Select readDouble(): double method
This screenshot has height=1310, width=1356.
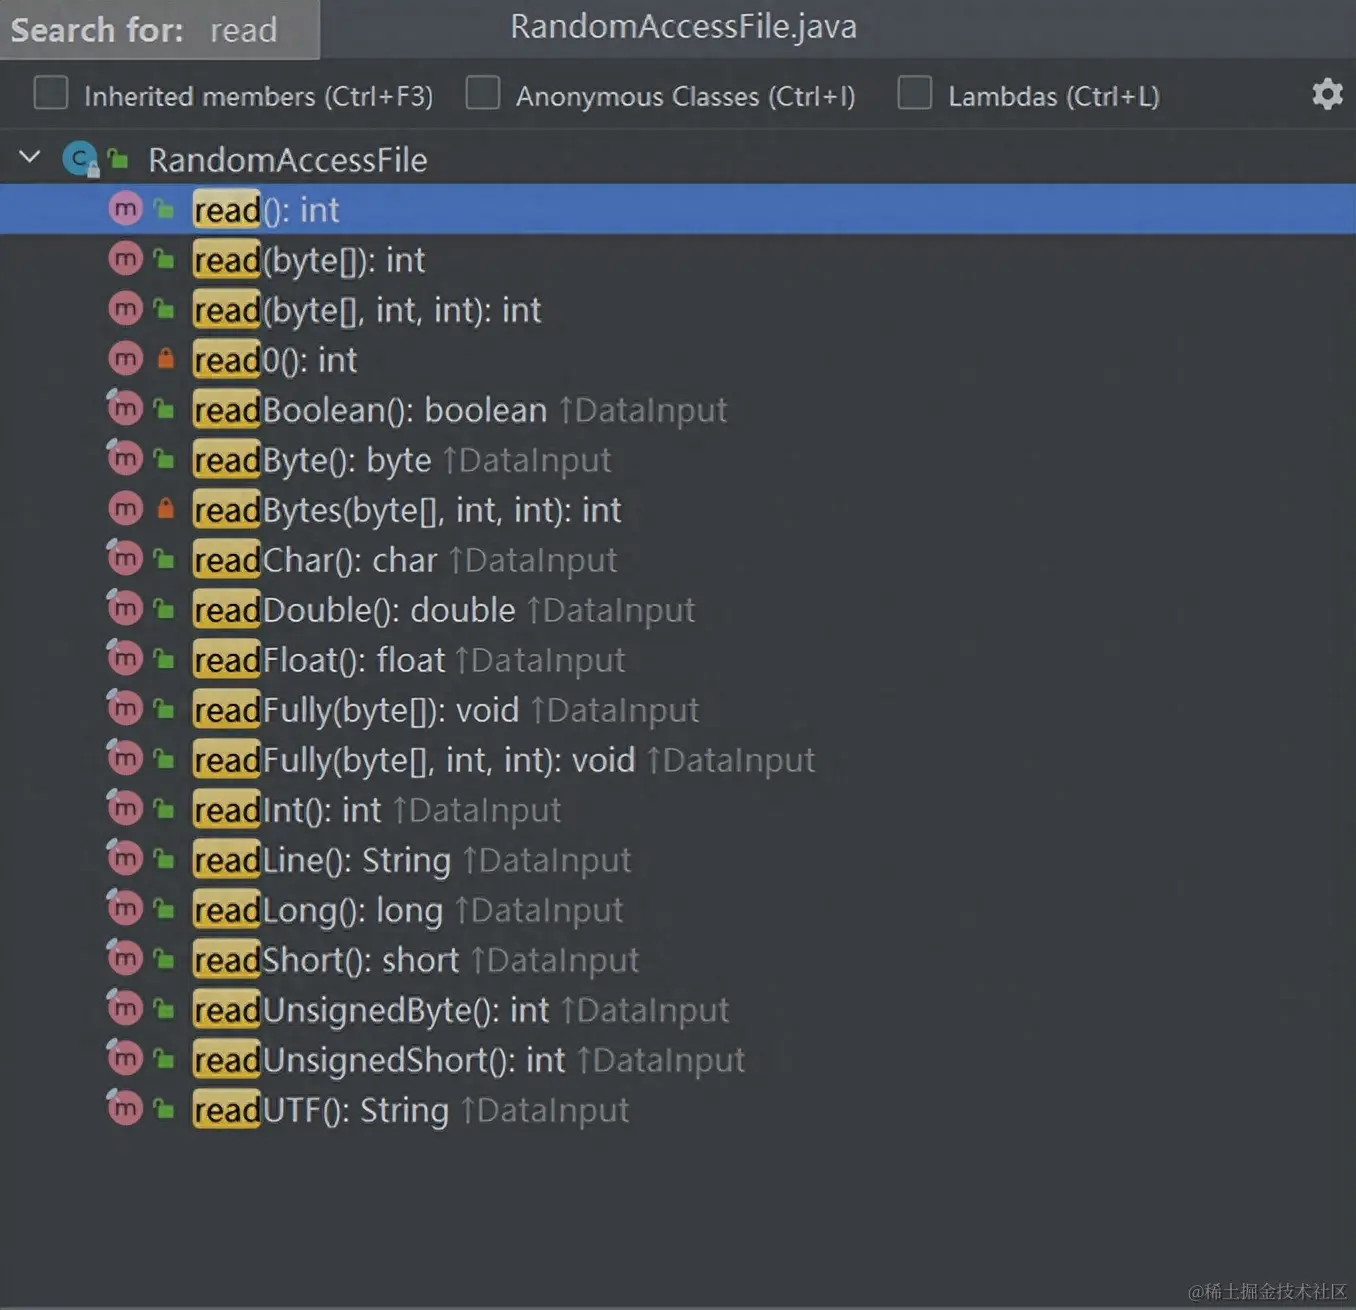(354, 610)
